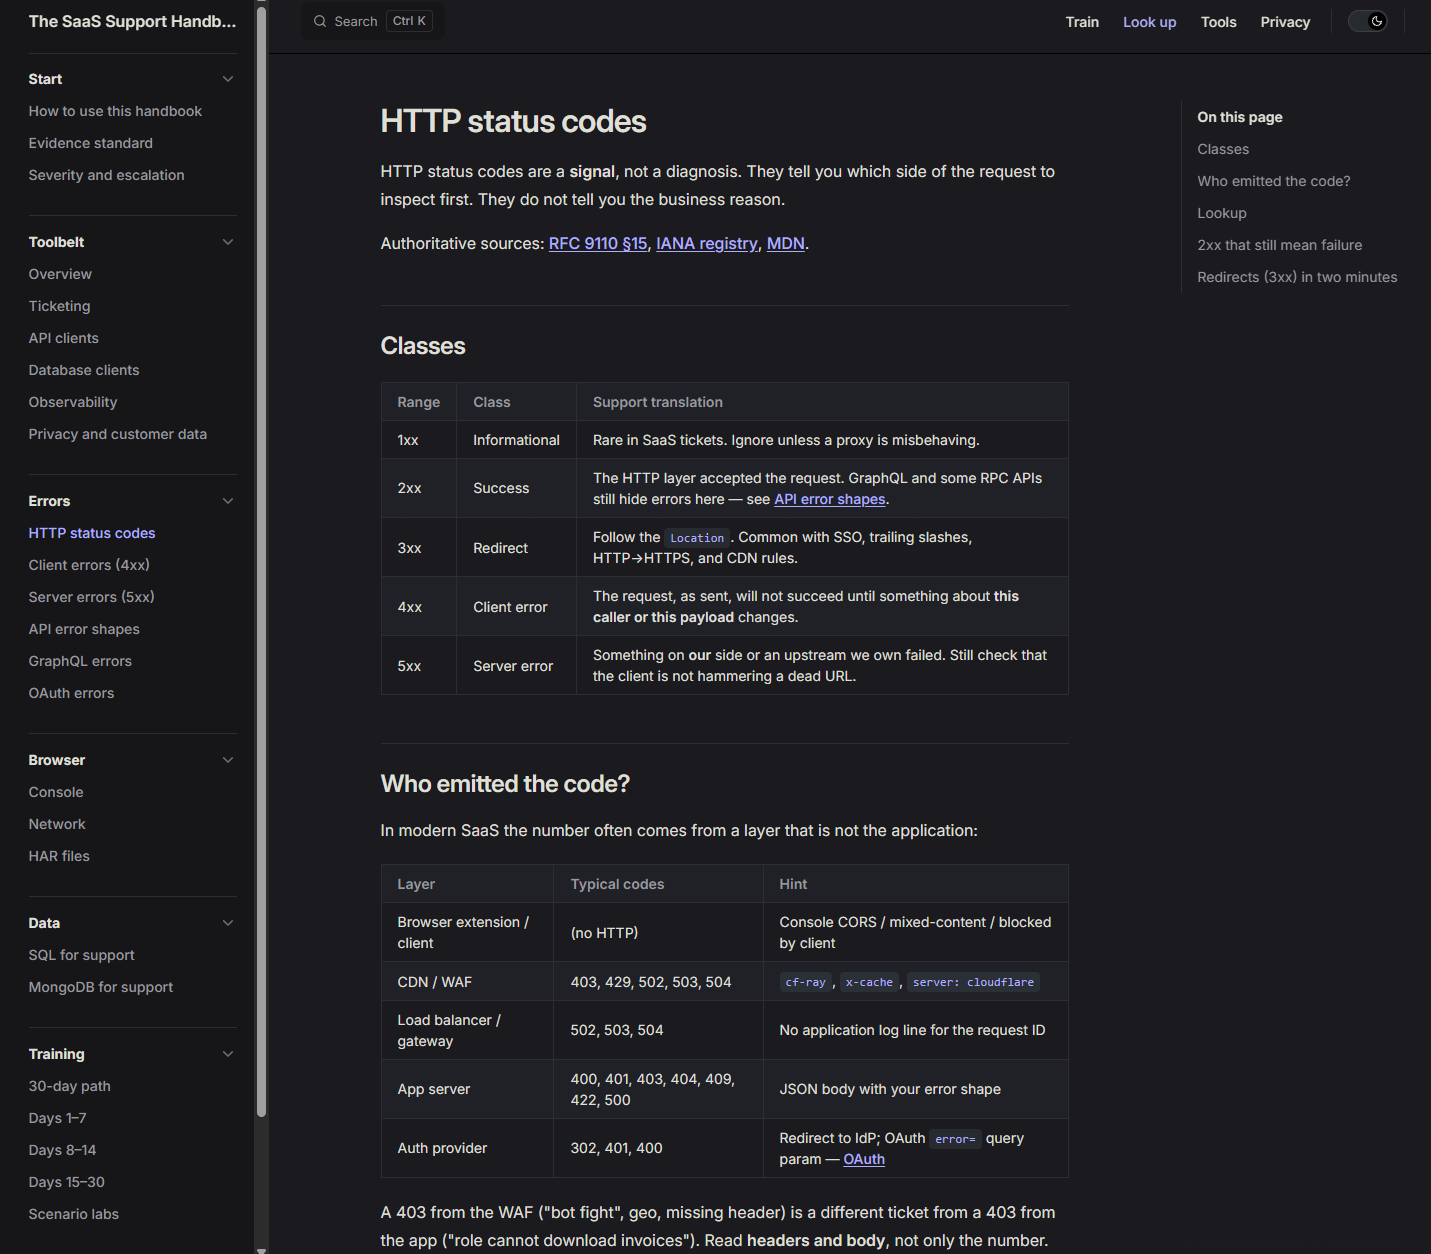The image size is (1431, 1254).
Task: Open Scenario labs page
Action: click(x=74, y=1214)
